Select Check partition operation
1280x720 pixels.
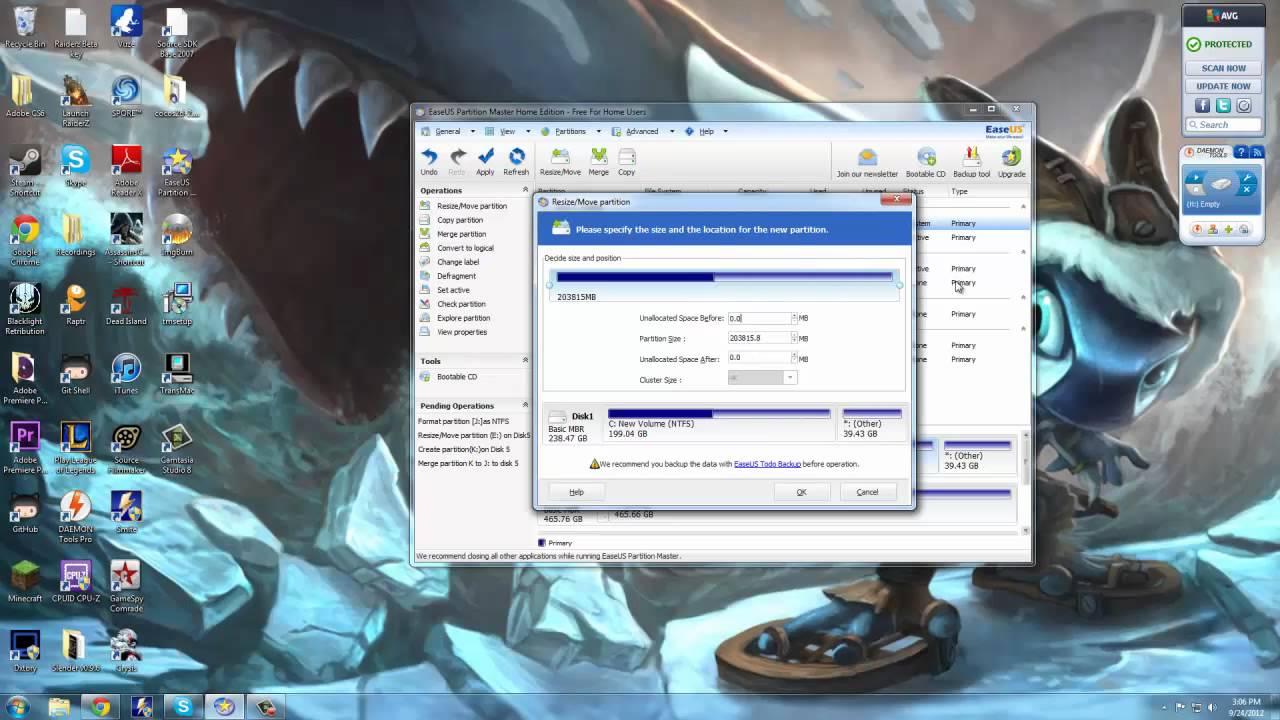[x=461, y=304]
